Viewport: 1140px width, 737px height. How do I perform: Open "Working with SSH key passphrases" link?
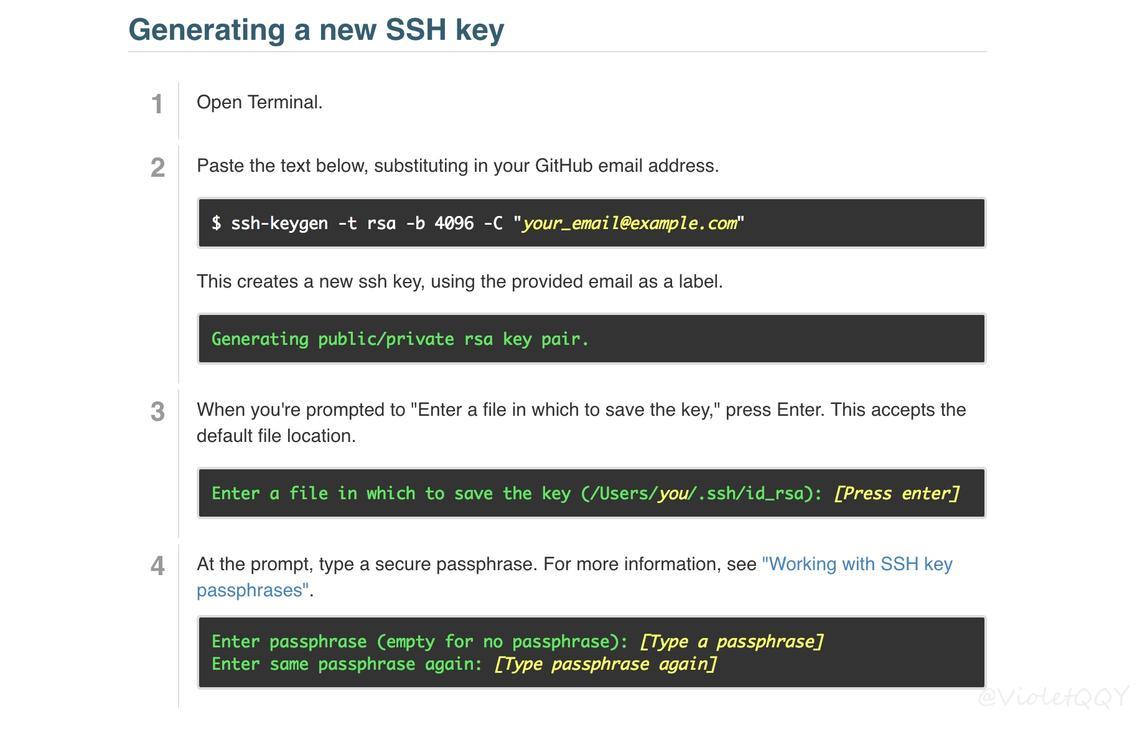point(857,564)
